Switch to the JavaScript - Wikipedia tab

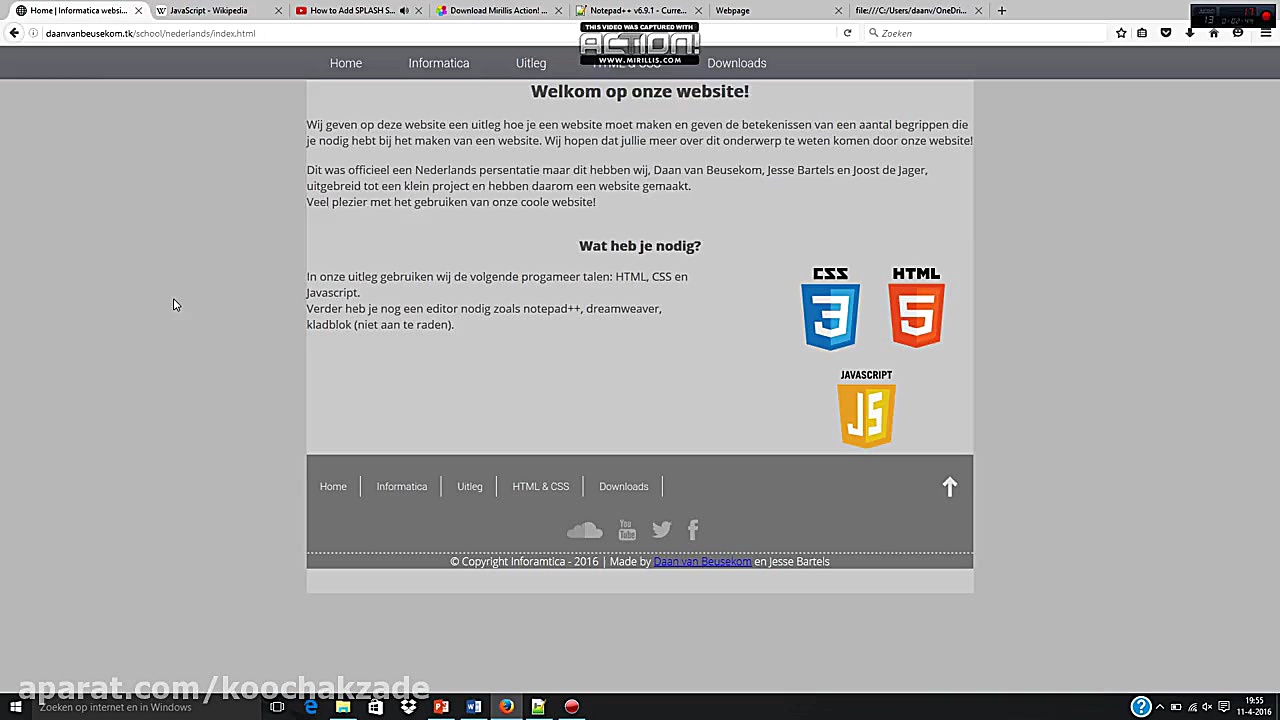pyautogui.click(x=208, y=11)
